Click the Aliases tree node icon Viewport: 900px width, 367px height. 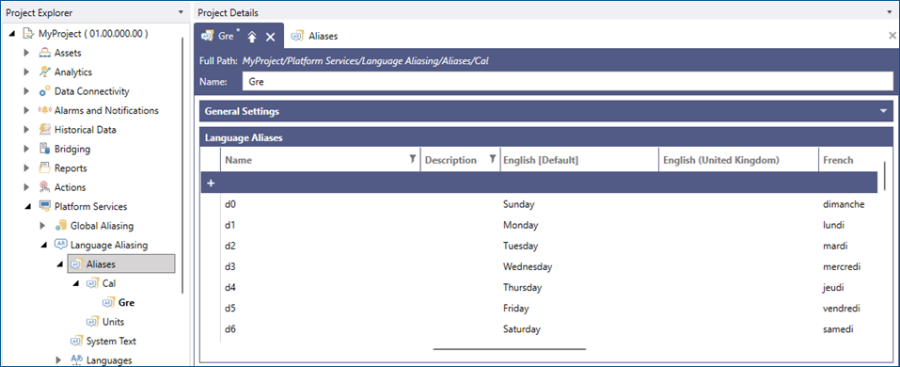tap(76, 264)
